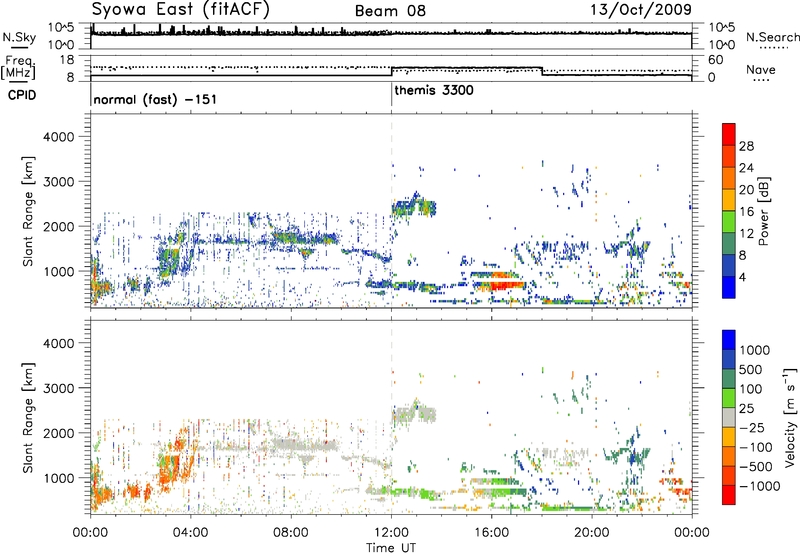Click the '08:00' time axis label
Viewport: 800px width, 554px height.
tap(291, 533)
